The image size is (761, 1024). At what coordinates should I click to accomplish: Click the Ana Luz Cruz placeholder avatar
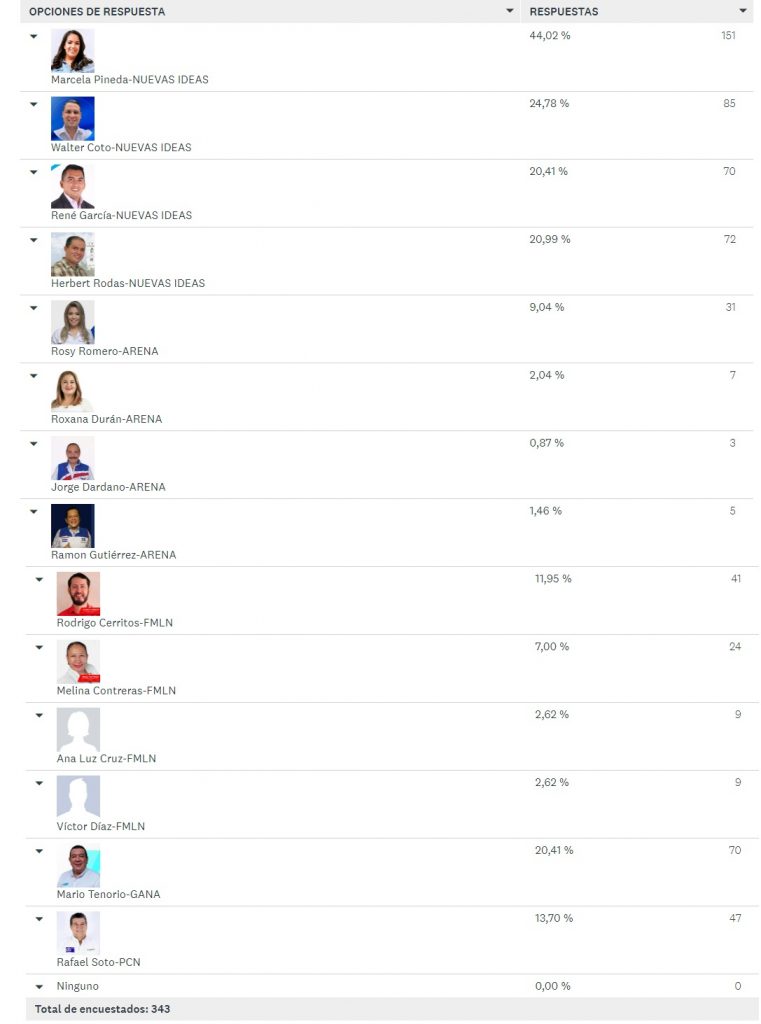[x=78, y=729]
